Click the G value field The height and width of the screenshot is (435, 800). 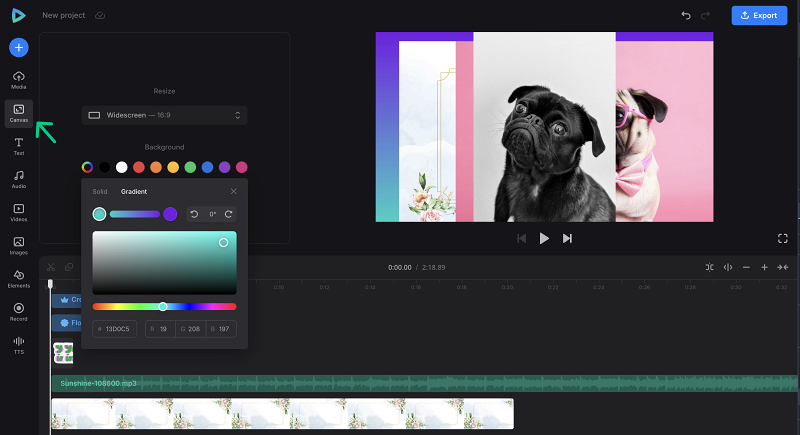[191, 329]
